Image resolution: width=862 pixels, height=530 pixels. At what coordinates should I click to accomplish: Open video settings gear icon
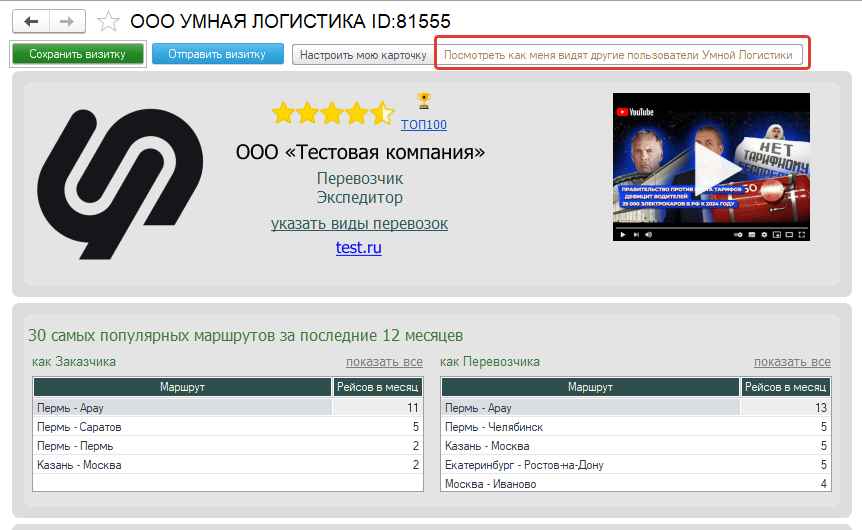764,235
